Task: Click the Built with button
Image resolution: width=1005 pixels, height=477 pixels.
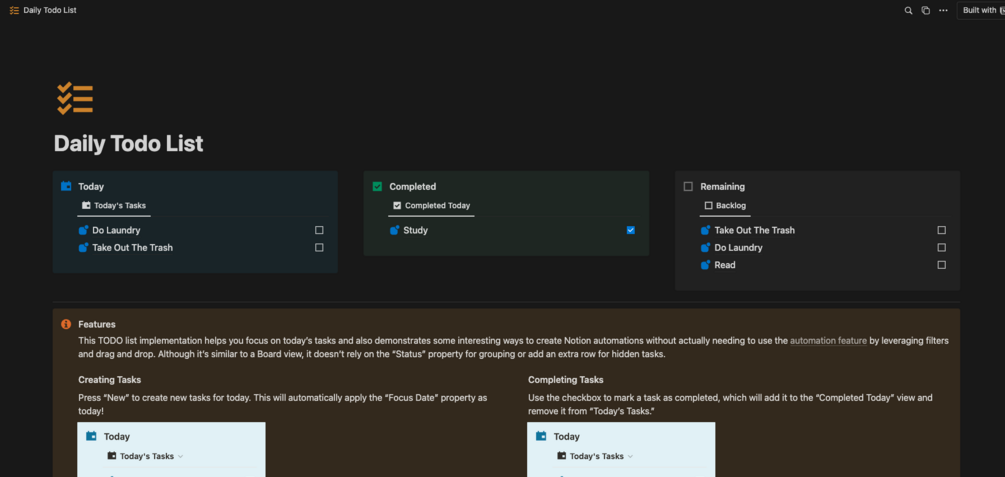Action: 981,10
